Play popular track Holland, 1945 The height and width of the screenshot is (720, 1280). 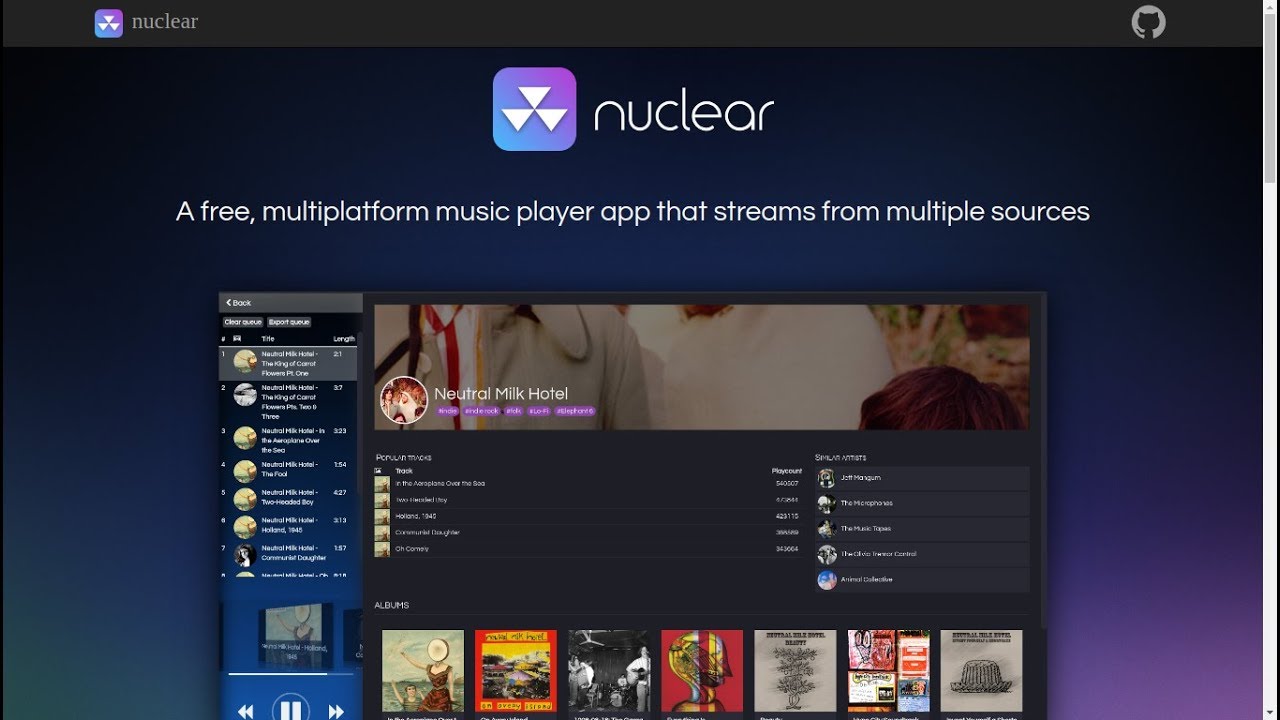[588, 516]
